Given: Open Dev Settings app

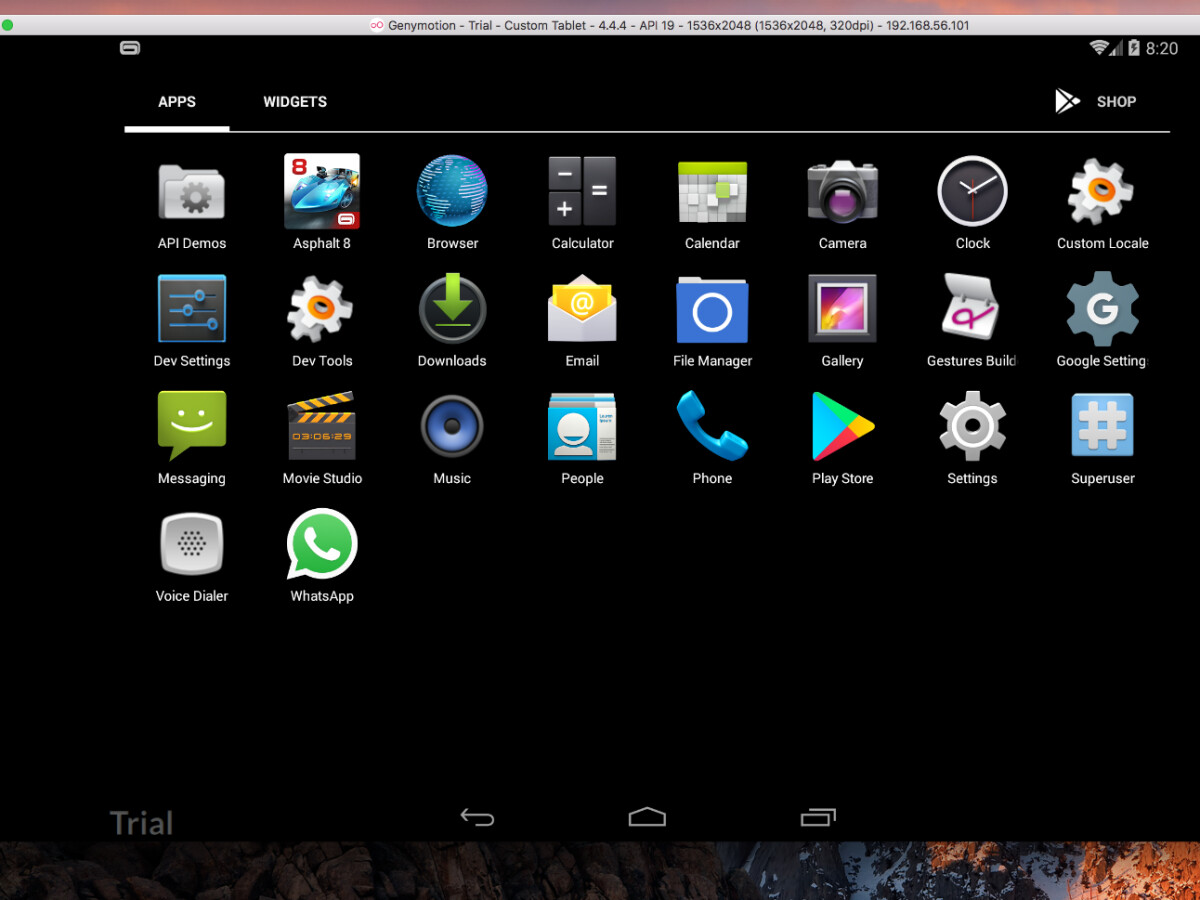Looking at the screenshot, I should pos(192,309).
